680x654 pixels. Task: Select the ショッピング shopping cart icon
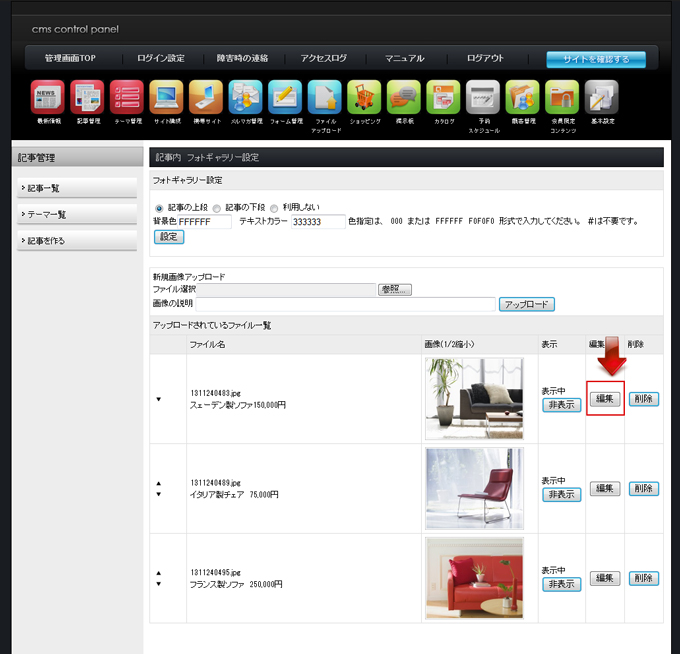tap(364, 98)
